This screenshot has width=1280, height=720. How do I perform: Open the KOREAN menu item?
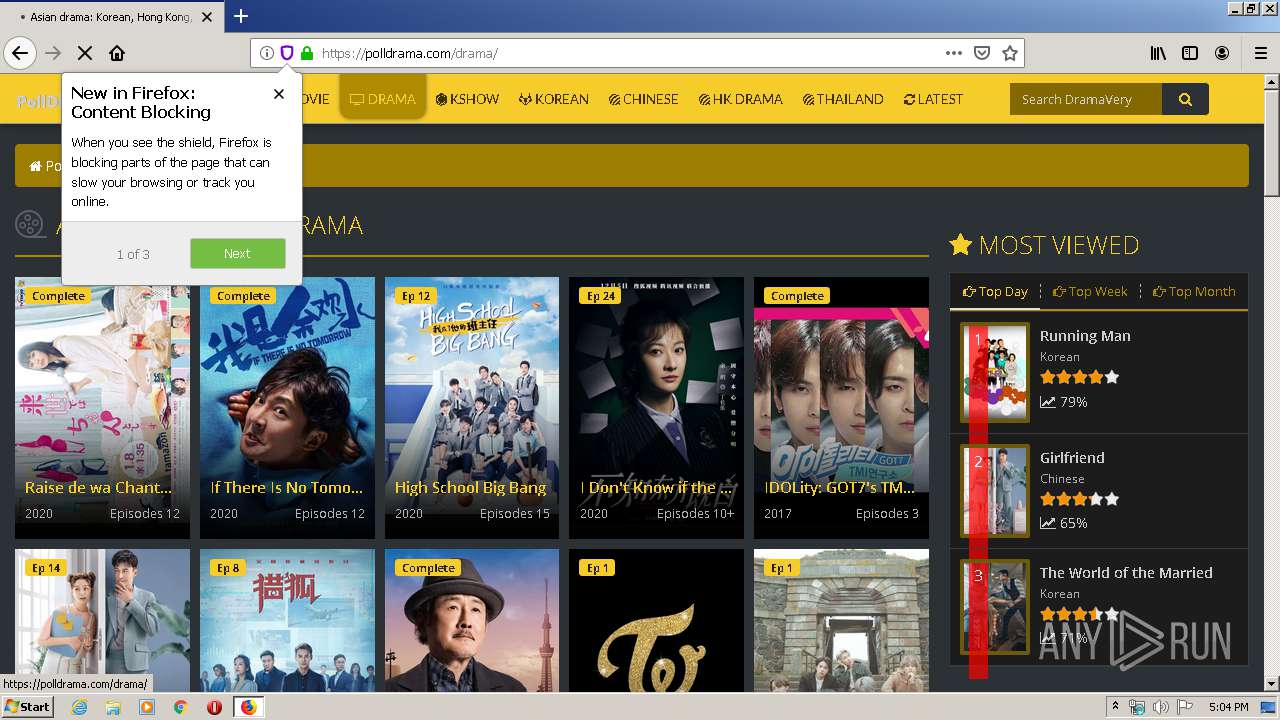tap(553, 99)
